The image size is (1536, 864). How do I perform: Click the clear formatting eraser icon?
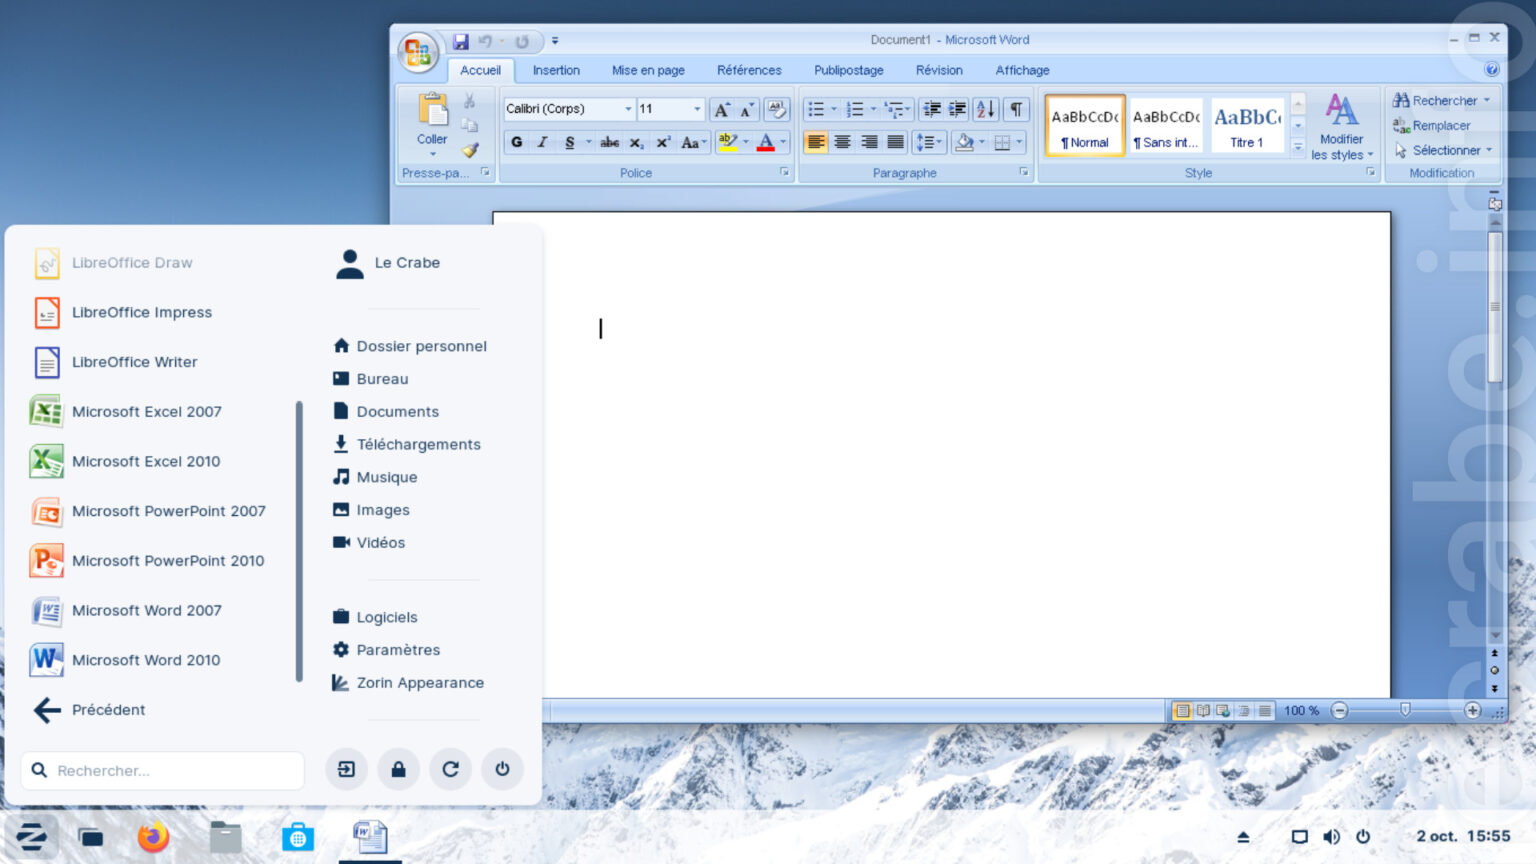(776, 109)
